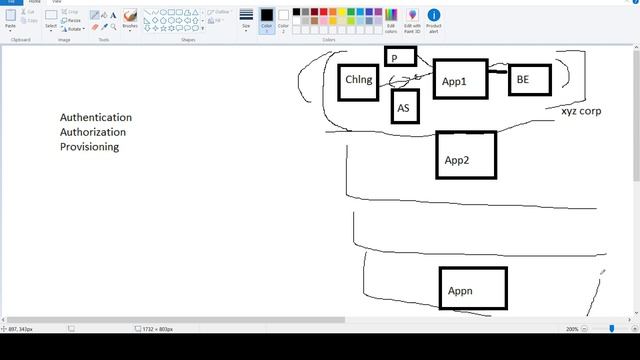This screenshot has width=640, height=360.
Task: Select the Eraser tool
Action: click(95, 27)
